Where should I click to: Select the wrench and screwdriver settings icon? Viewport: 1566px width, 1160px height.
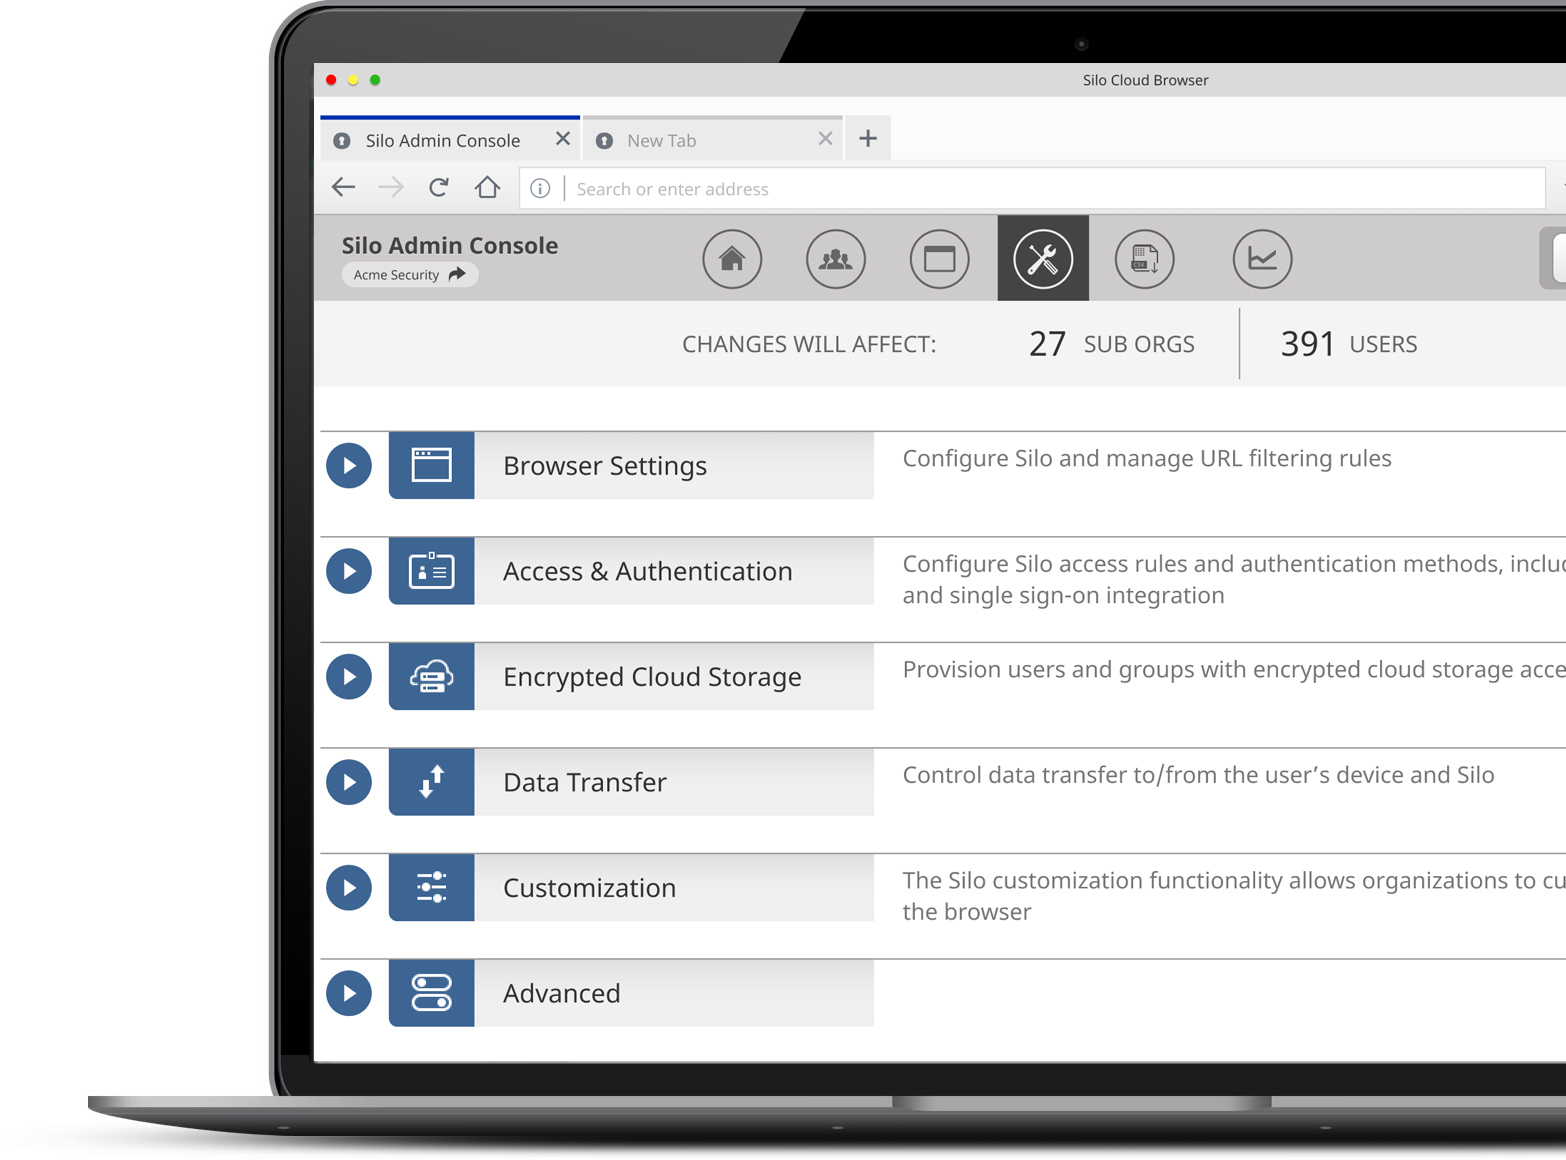click(x=1043, y=258)
